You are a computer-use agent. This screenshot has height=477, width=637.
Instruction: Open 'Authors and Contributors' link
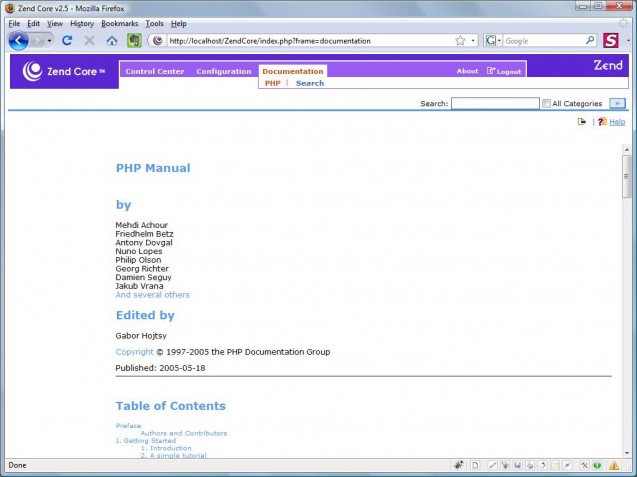tap(184, 433)
